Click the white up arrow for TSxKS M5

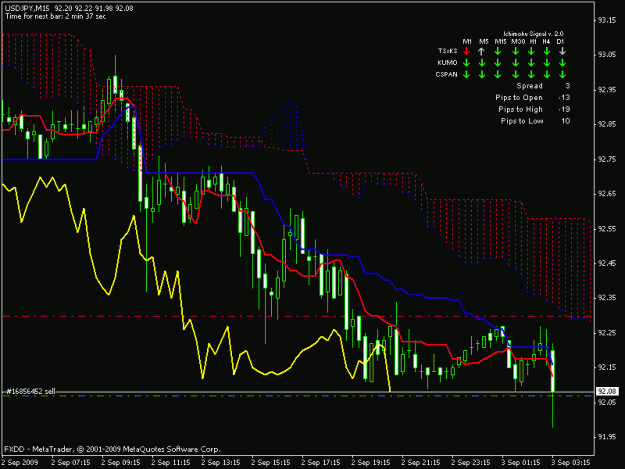point(482,51)
